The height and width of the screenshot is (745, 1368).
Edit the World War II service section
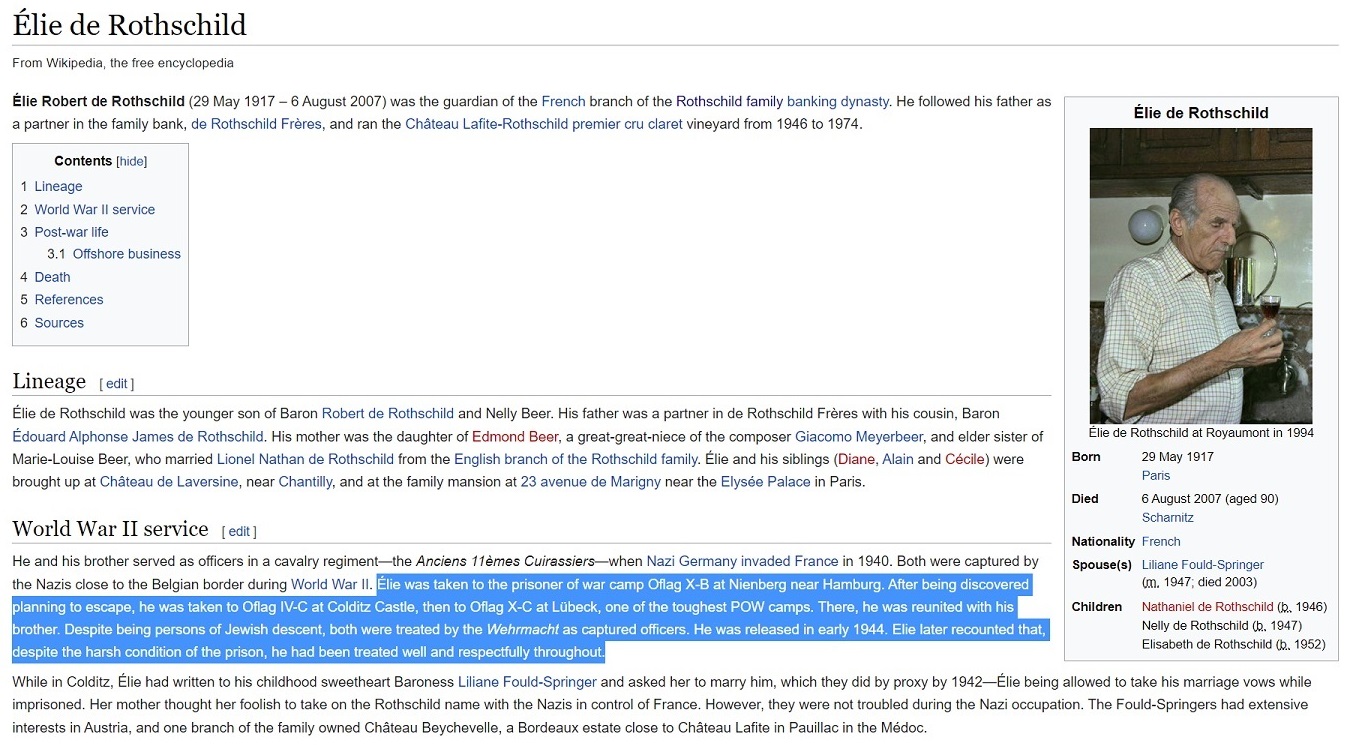click(x=240, y=532)
